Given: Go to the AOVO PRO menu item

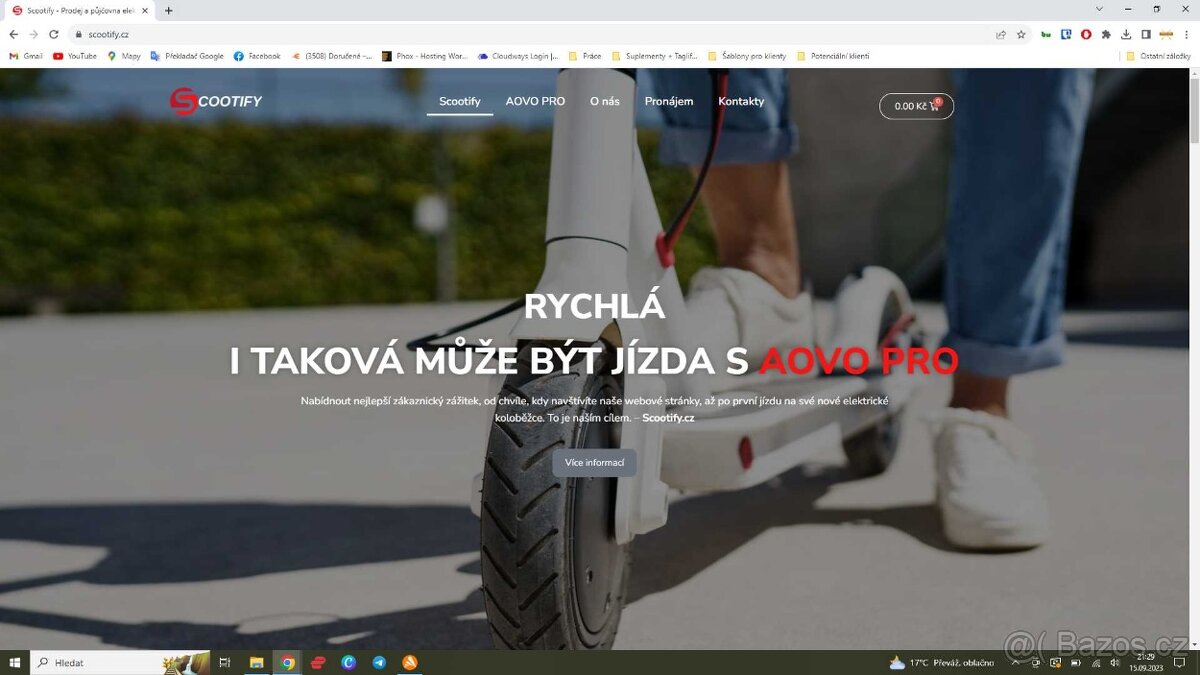Looking at the screenshot, I should coord(535,102).
